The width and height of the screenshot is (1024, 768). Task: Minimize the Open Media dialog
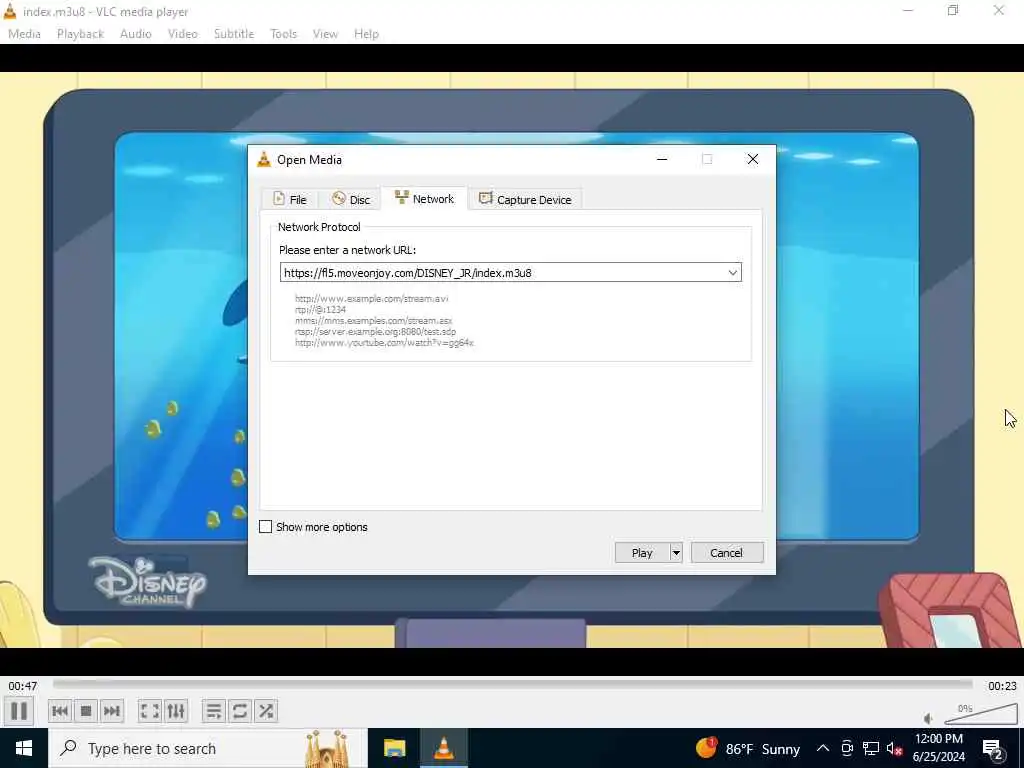click(662, 159)
